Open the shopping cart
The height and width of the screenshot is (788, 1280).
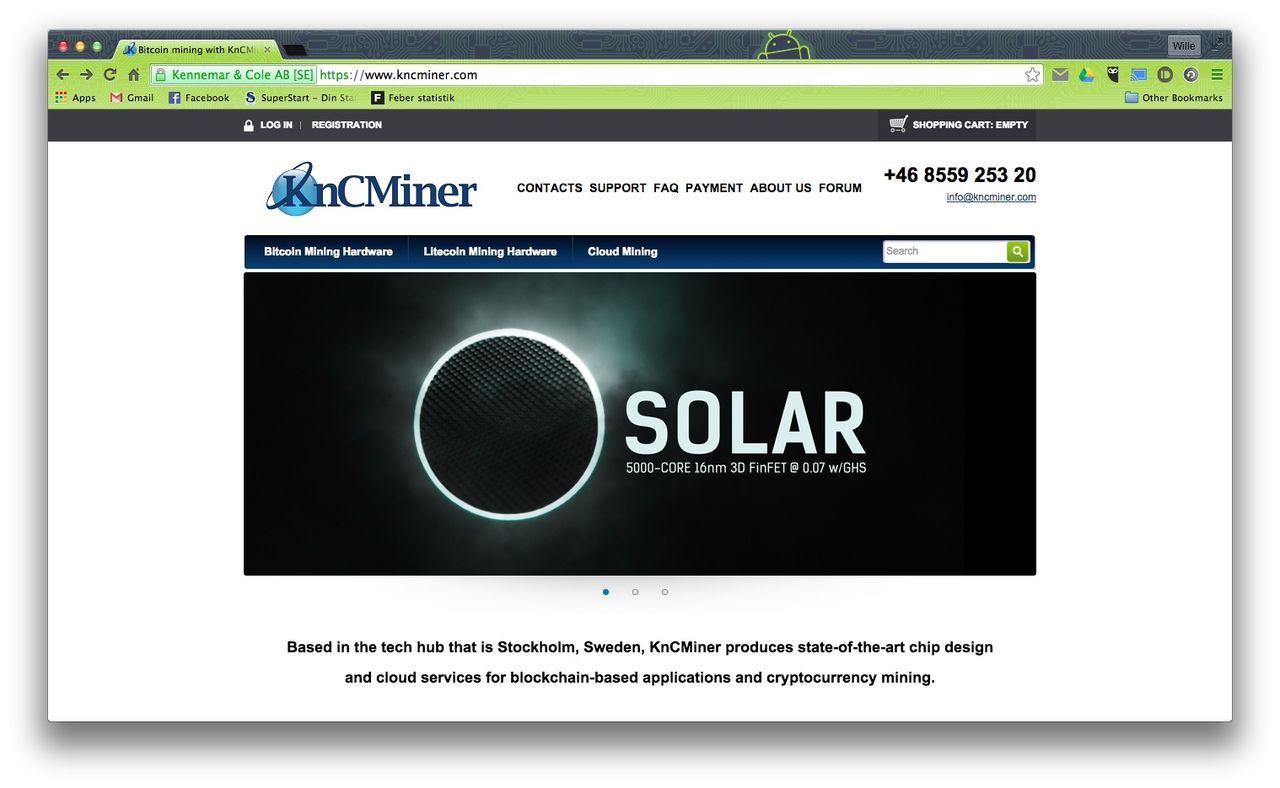pyautogui.click(x=958, y=125)
